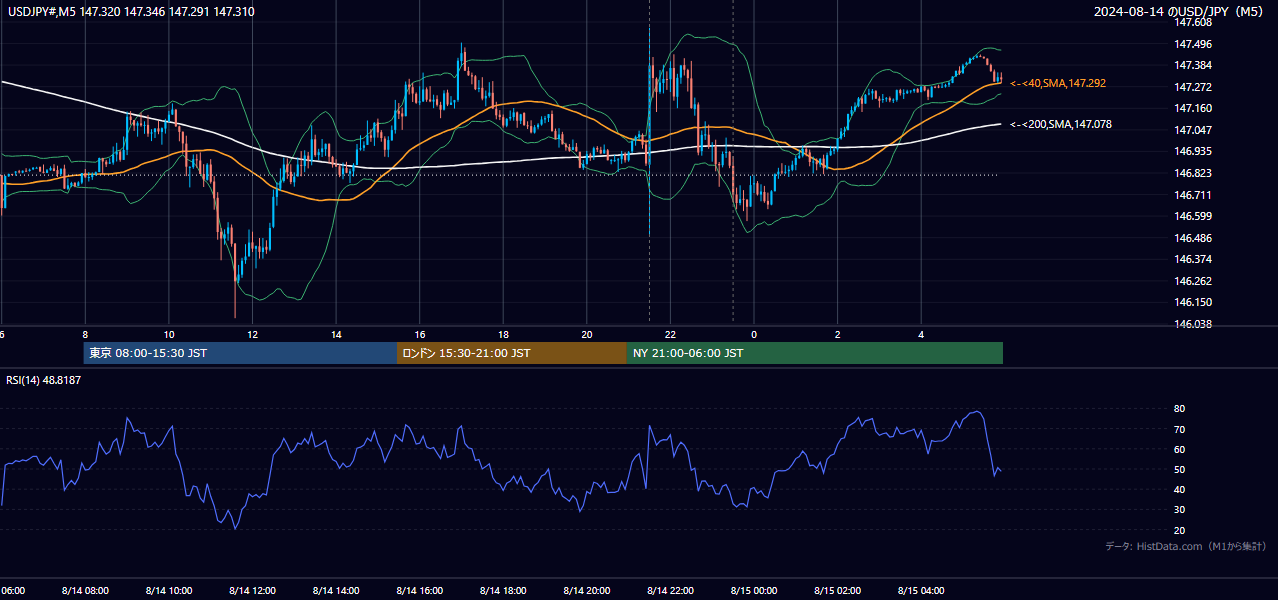This screenshot has height=600, width=1278.
Task: Click the bottom time label 8/14 16:00
Action: [420, 591]
